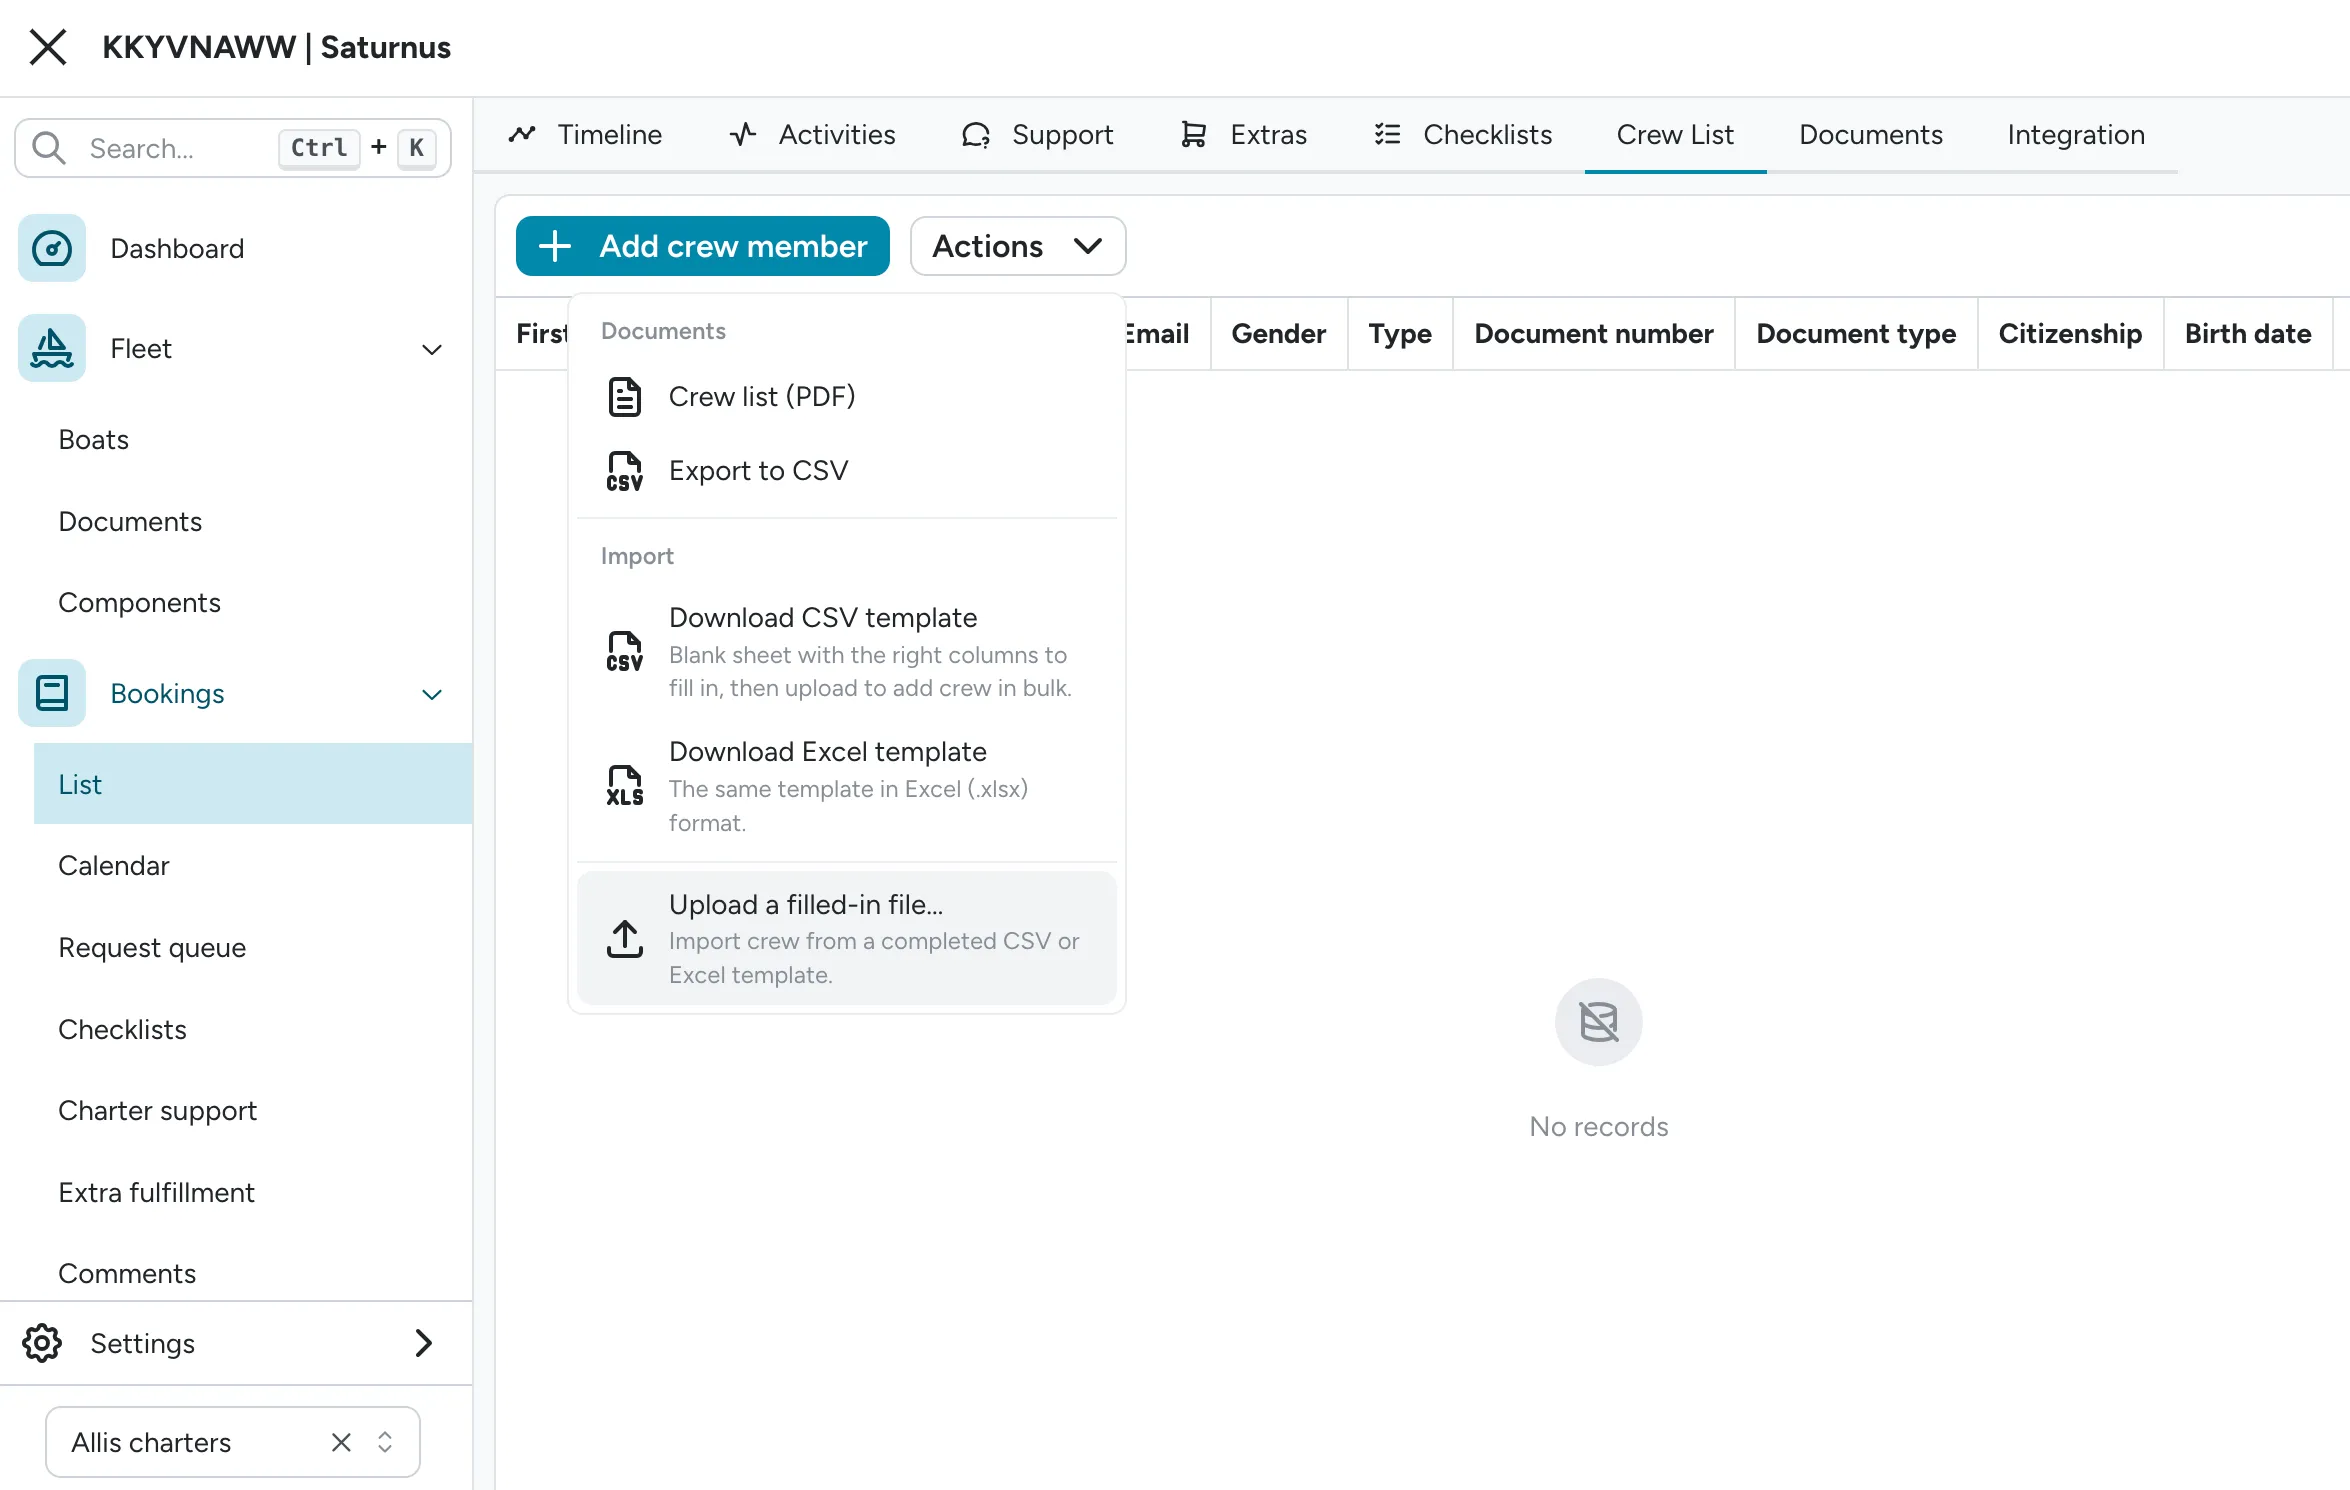This screenshot has height=1490, width=2350.
Task: Close the booking panel with the X icon
Action: (48, 47)
